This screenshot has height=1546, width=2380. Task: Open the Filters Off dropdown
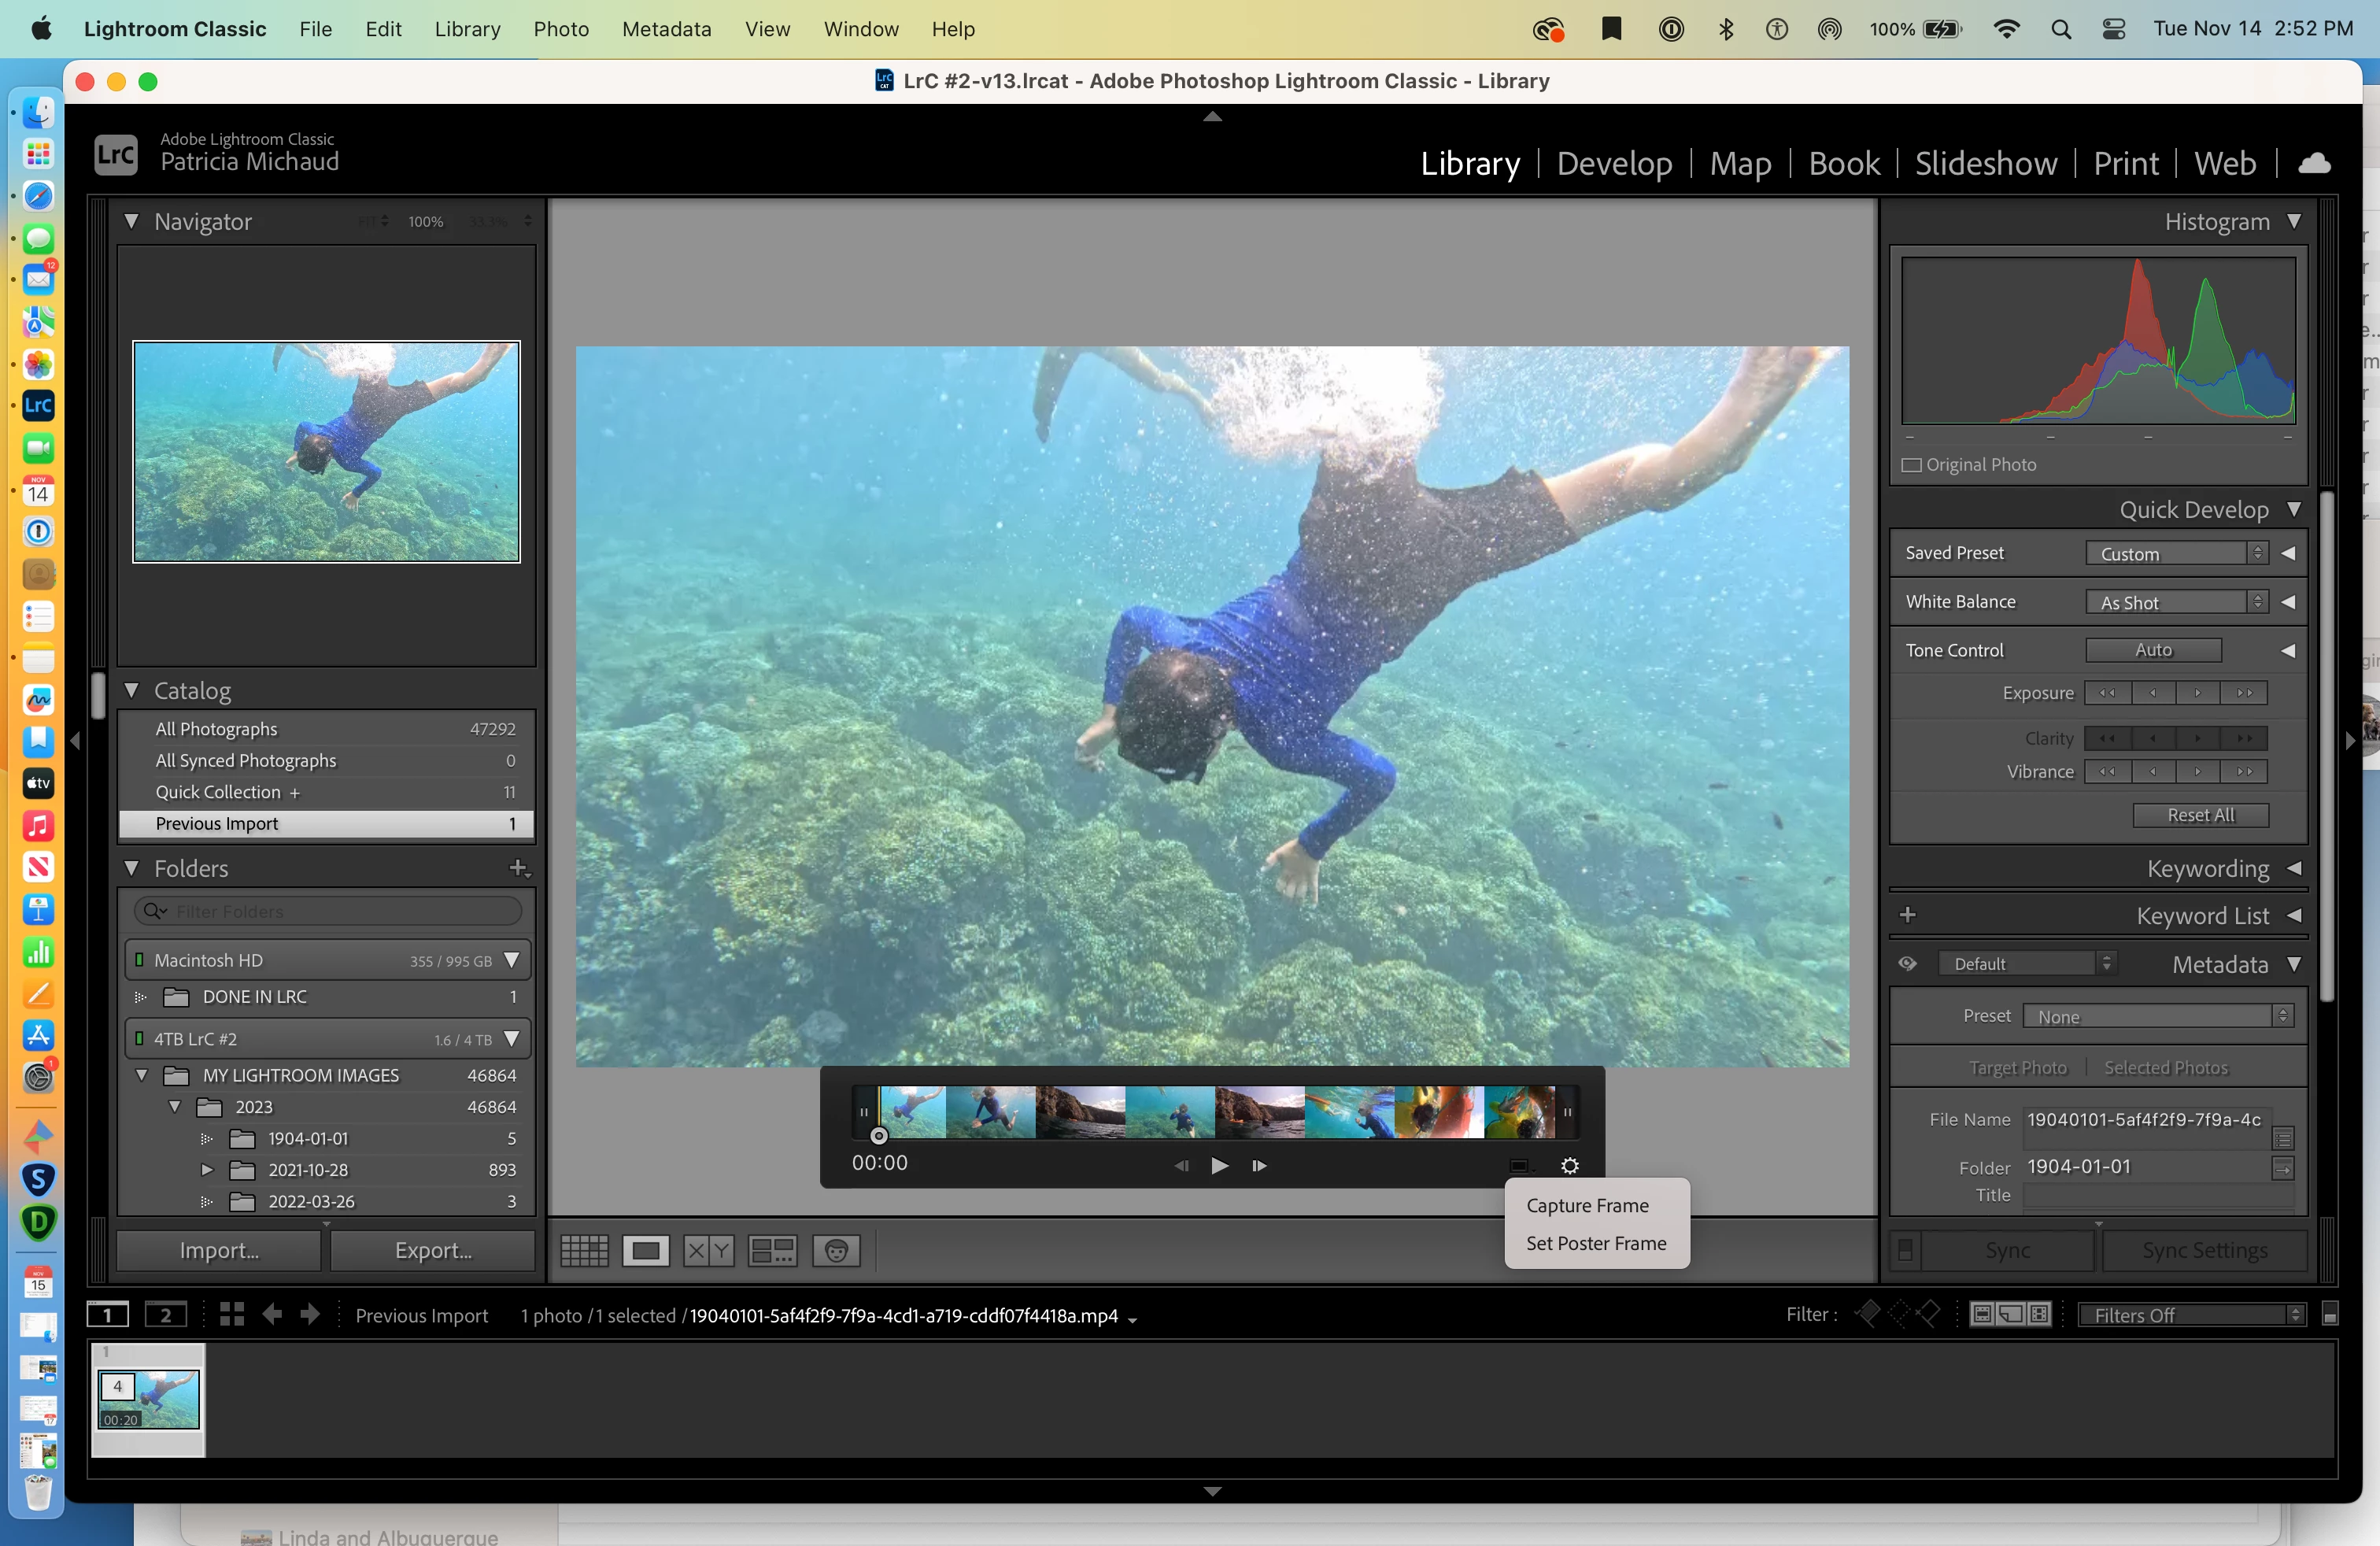[2191, 1315]
